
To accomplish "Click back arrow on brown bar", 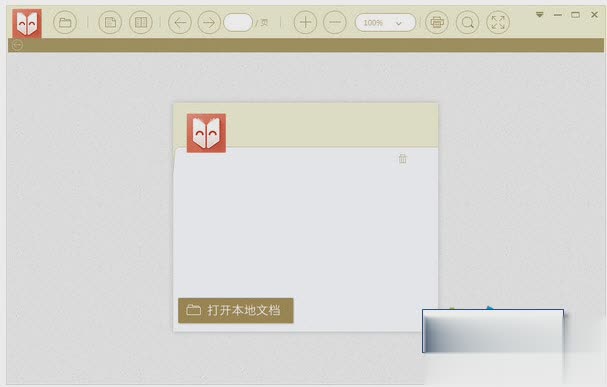I will click(17, 45).
